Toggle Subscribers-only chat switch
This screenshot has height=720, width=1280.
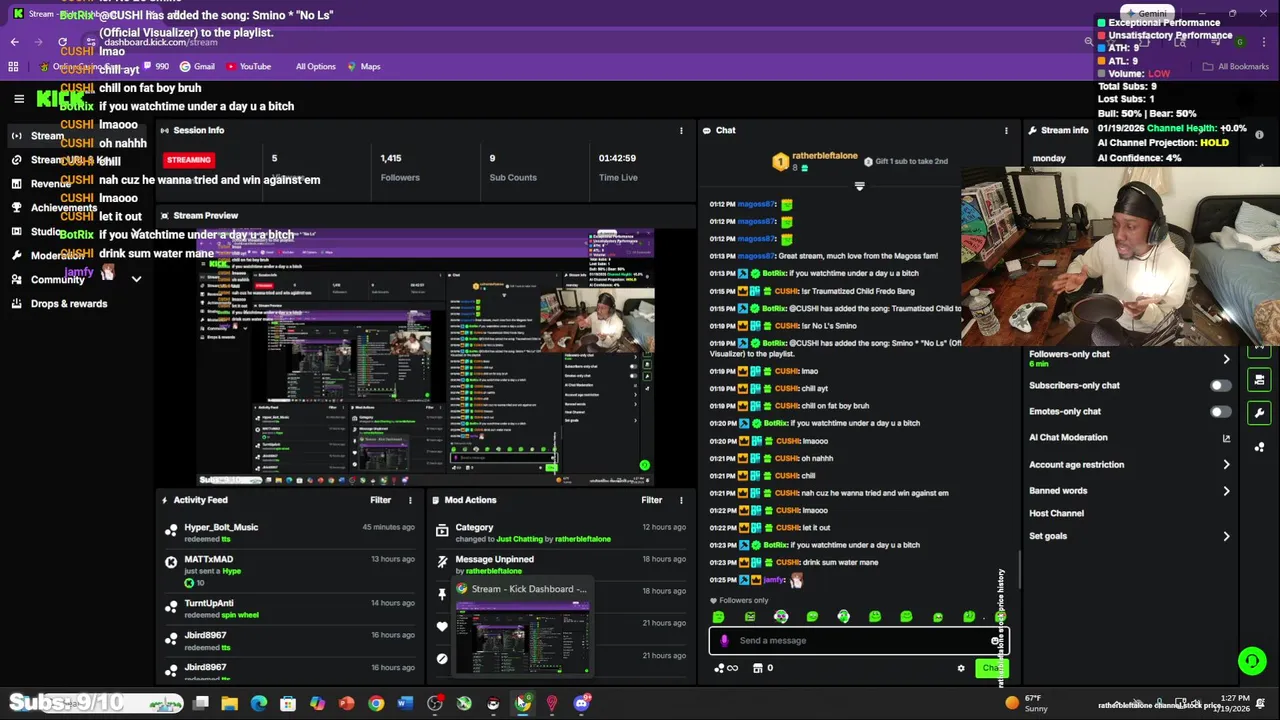pos(1220,386)
